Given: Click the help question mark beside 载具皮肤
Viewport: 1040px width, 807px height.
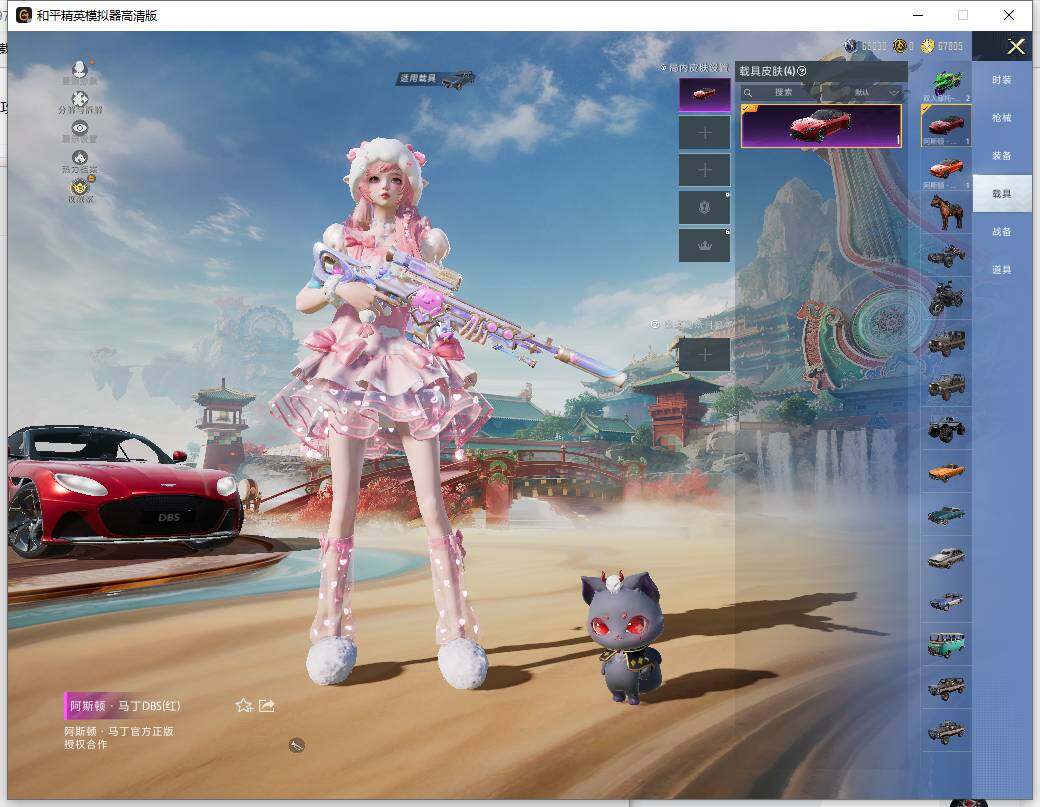Looking at the screenshot, I should pos(802,71).
